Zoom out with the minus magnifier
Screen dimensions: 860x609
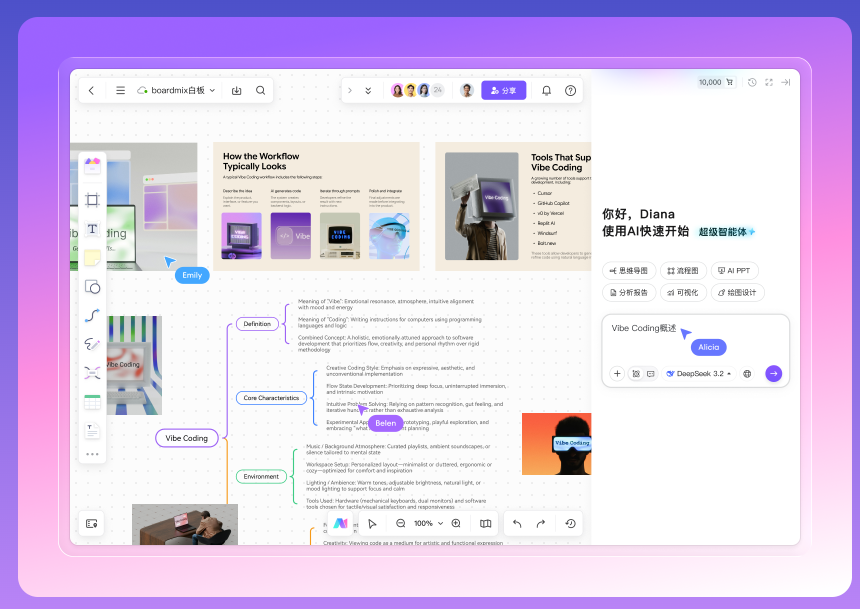tap(401, 523)
